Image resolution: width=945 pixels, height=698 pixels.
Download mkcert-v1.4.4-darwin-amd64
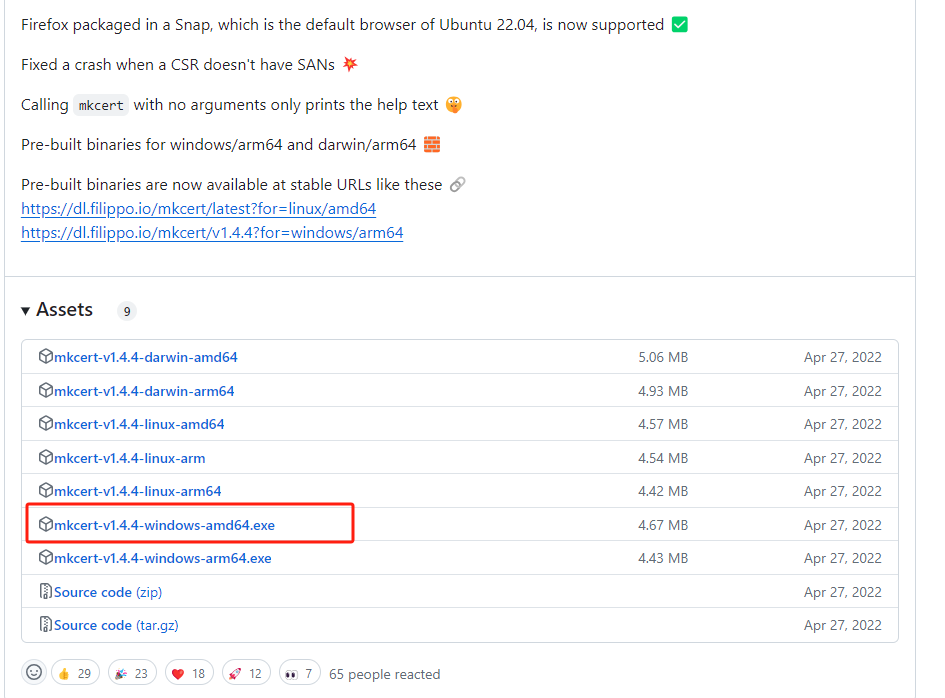(146, 357)
